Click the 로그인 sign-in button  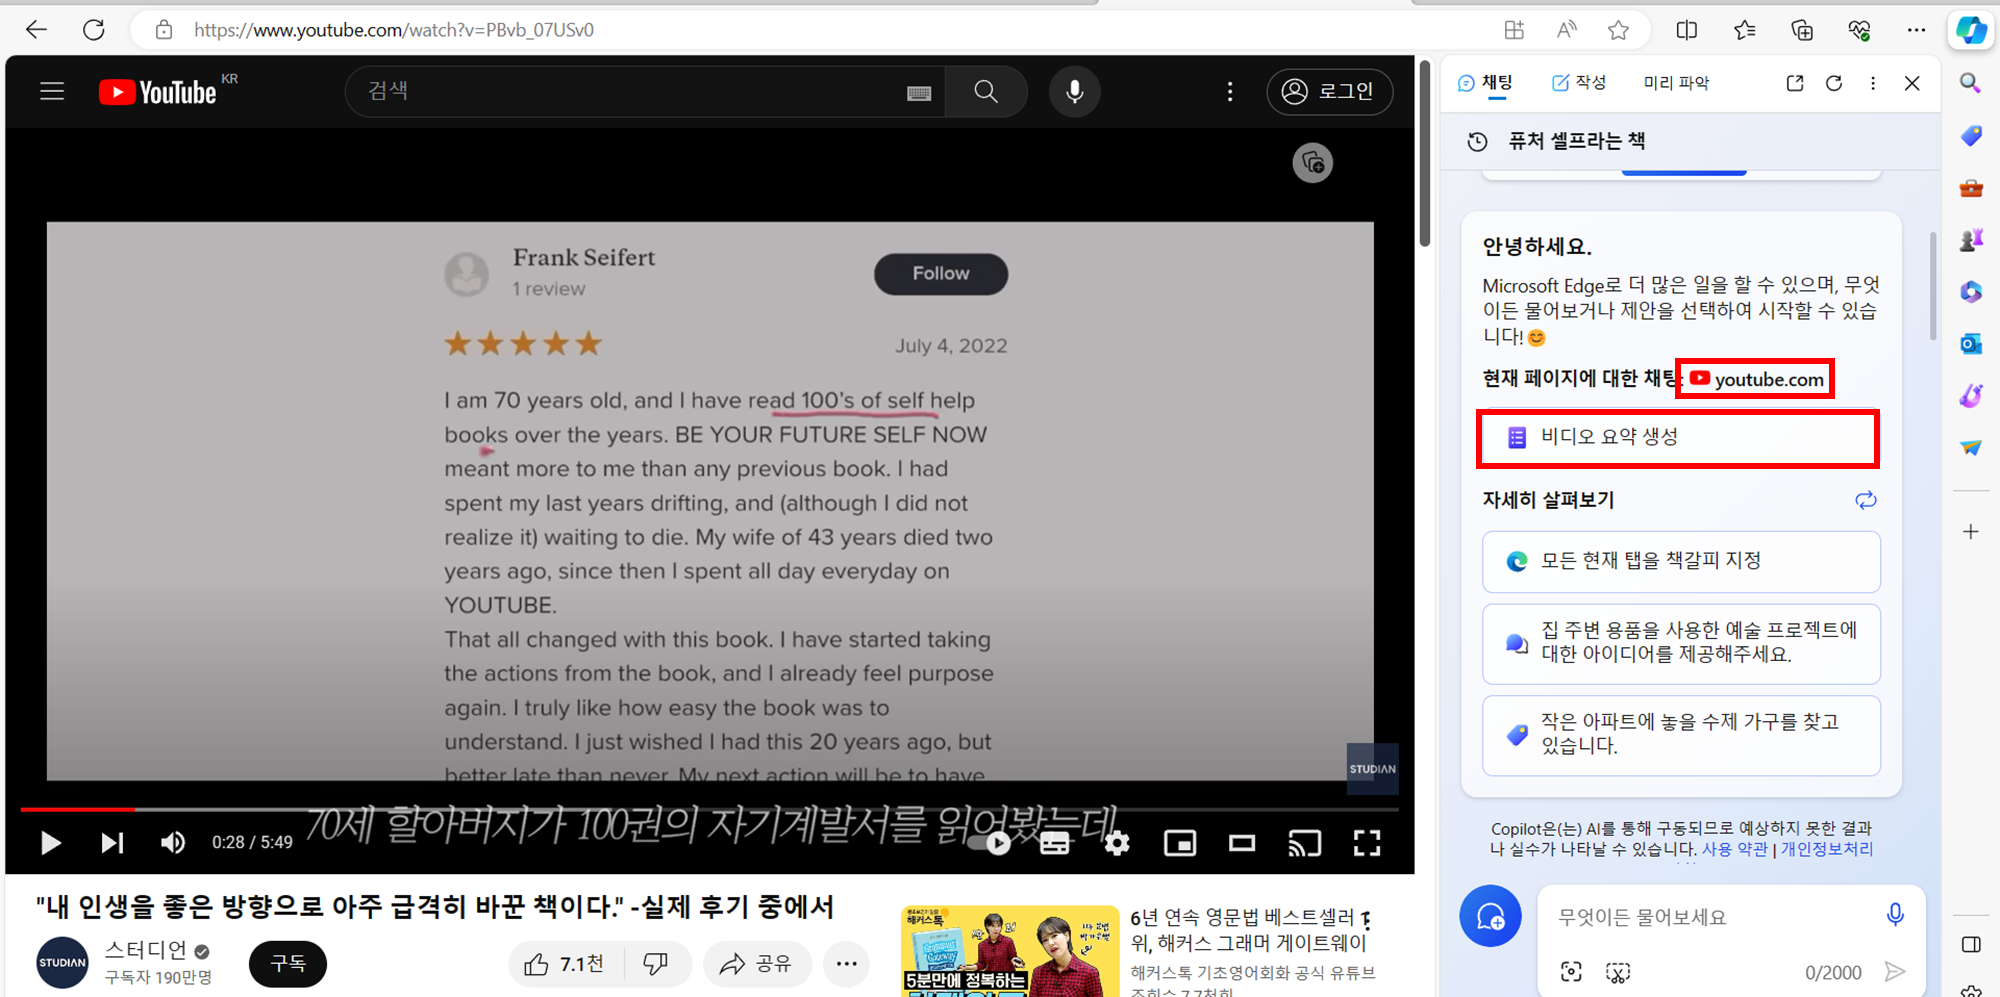1329,92
